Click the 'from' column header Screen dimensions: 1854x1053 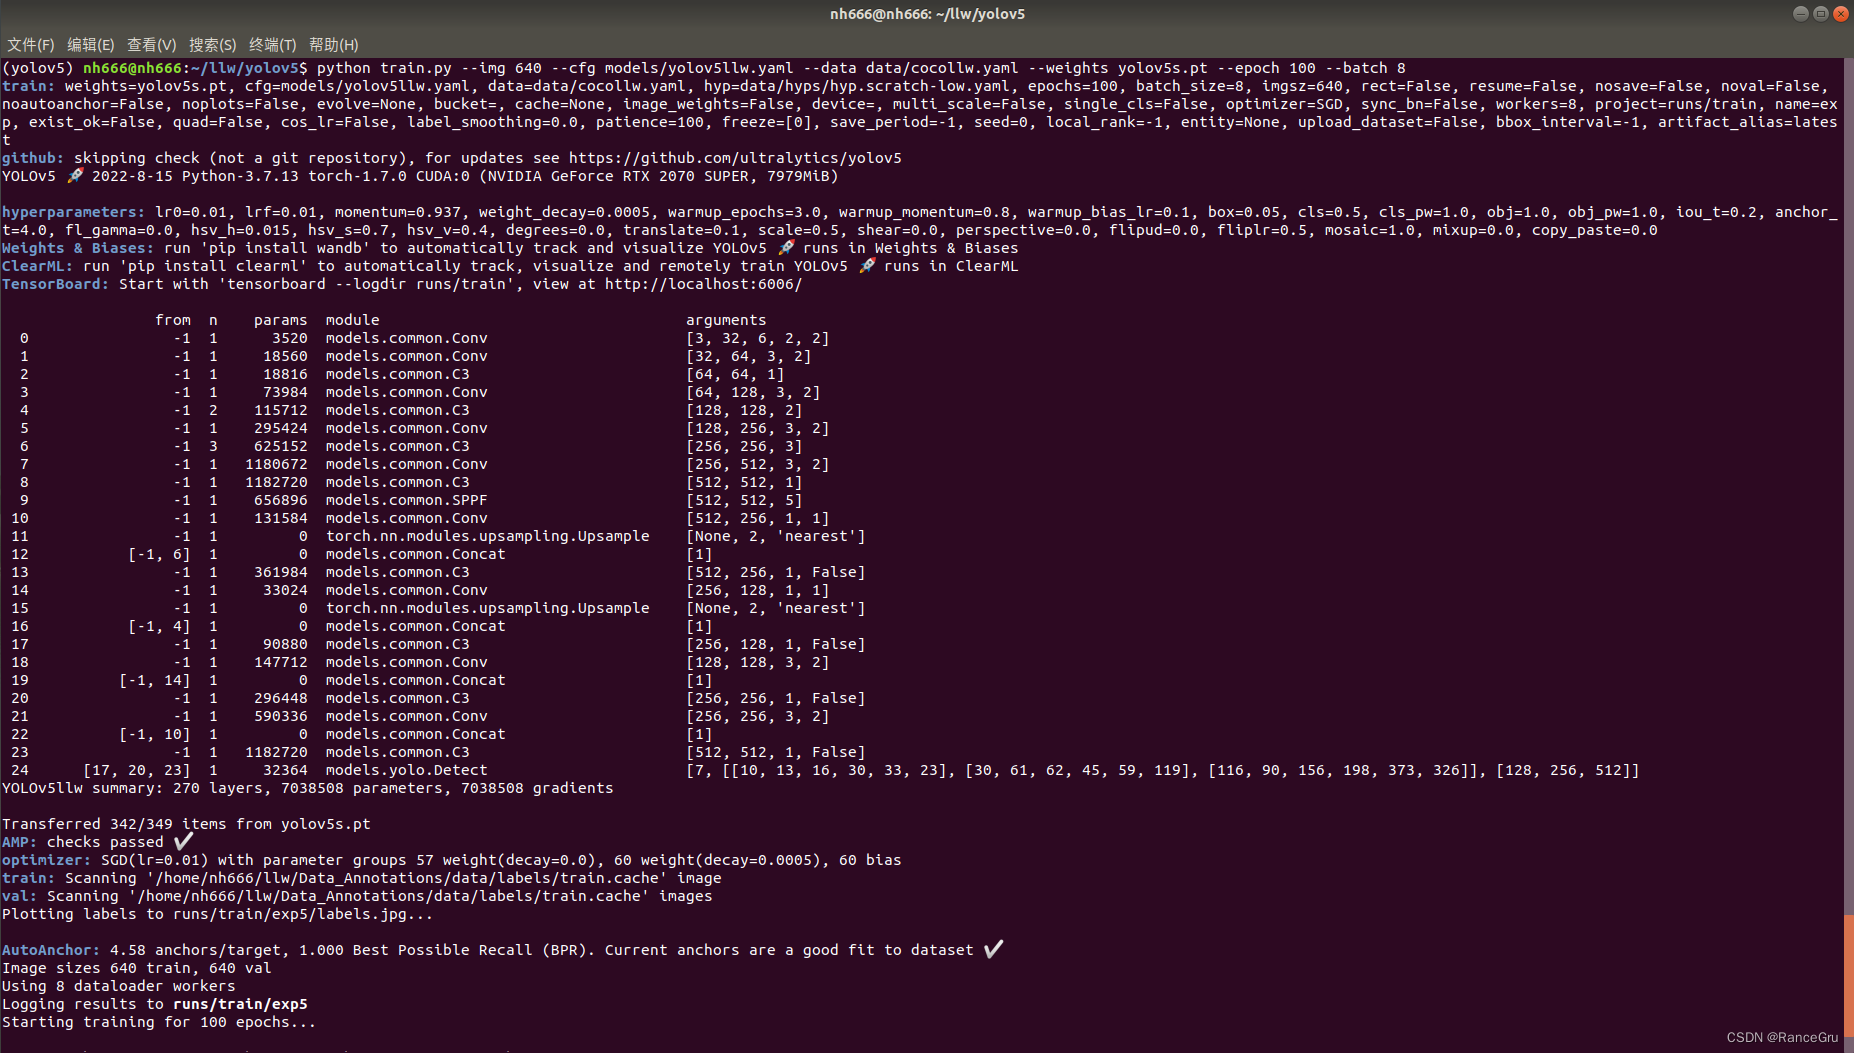173,320
